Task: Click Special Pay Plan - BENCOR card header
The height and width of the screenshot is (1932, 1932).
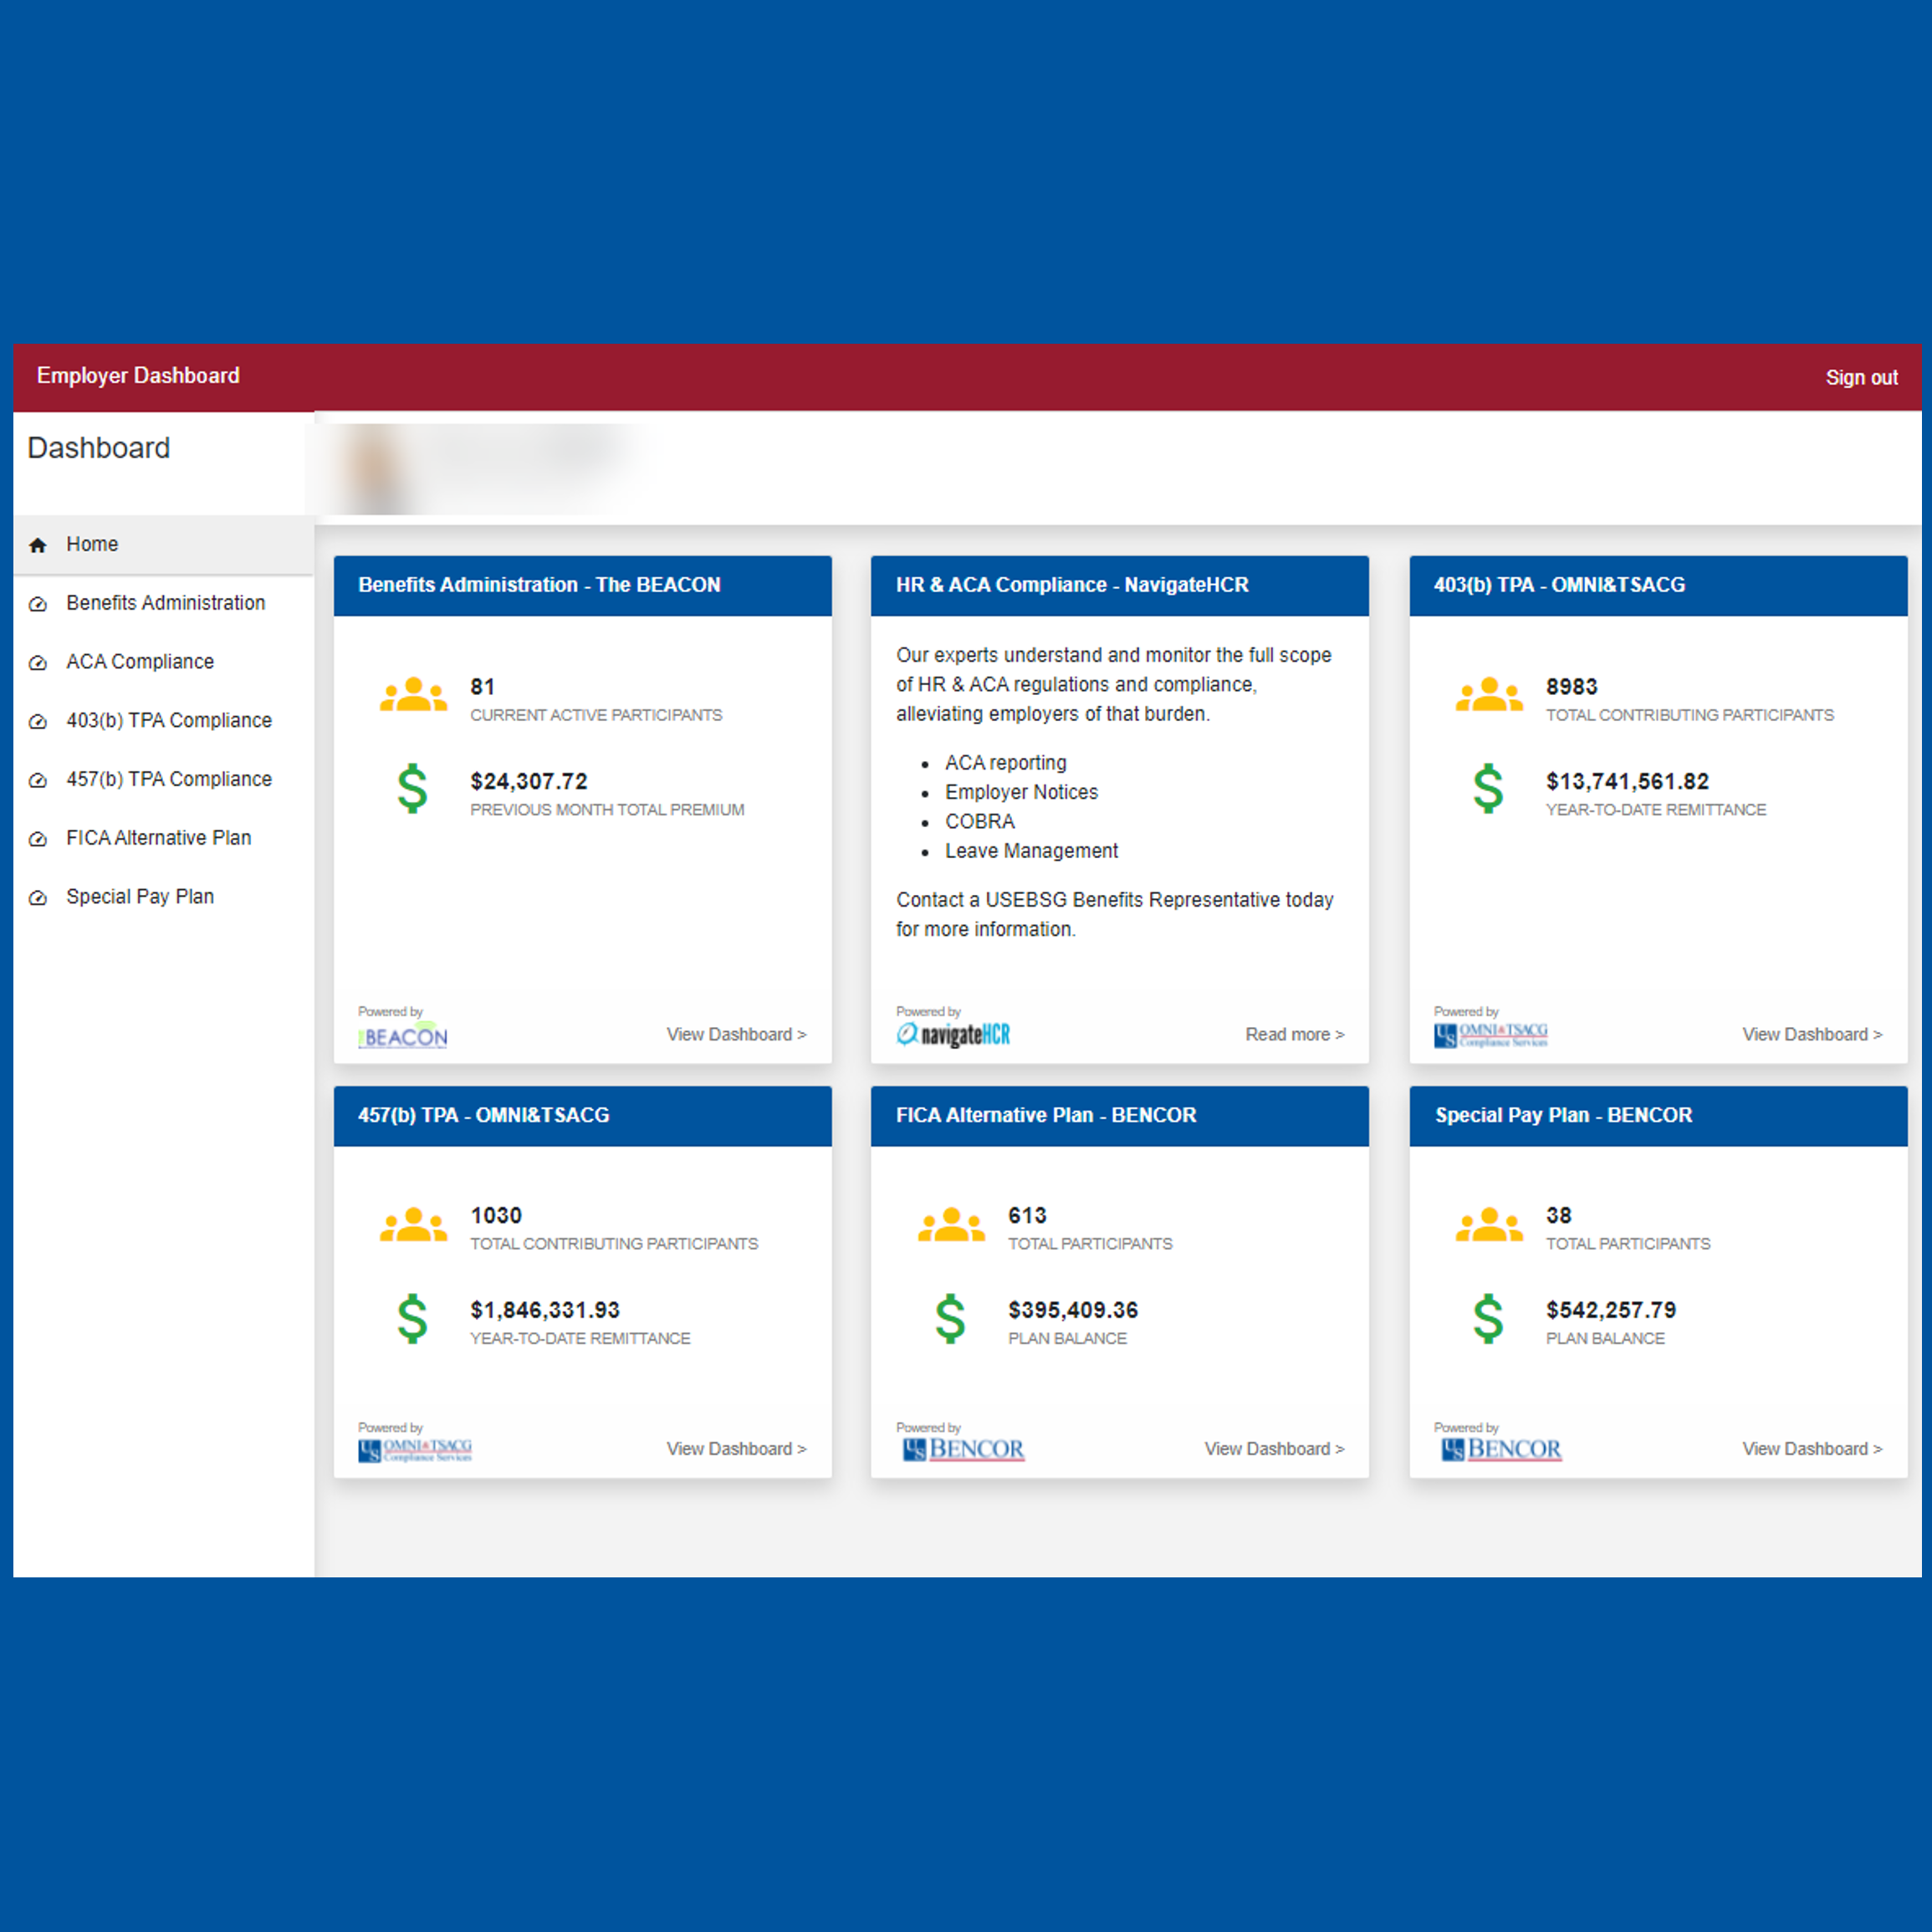Action: (1658, 1116)
